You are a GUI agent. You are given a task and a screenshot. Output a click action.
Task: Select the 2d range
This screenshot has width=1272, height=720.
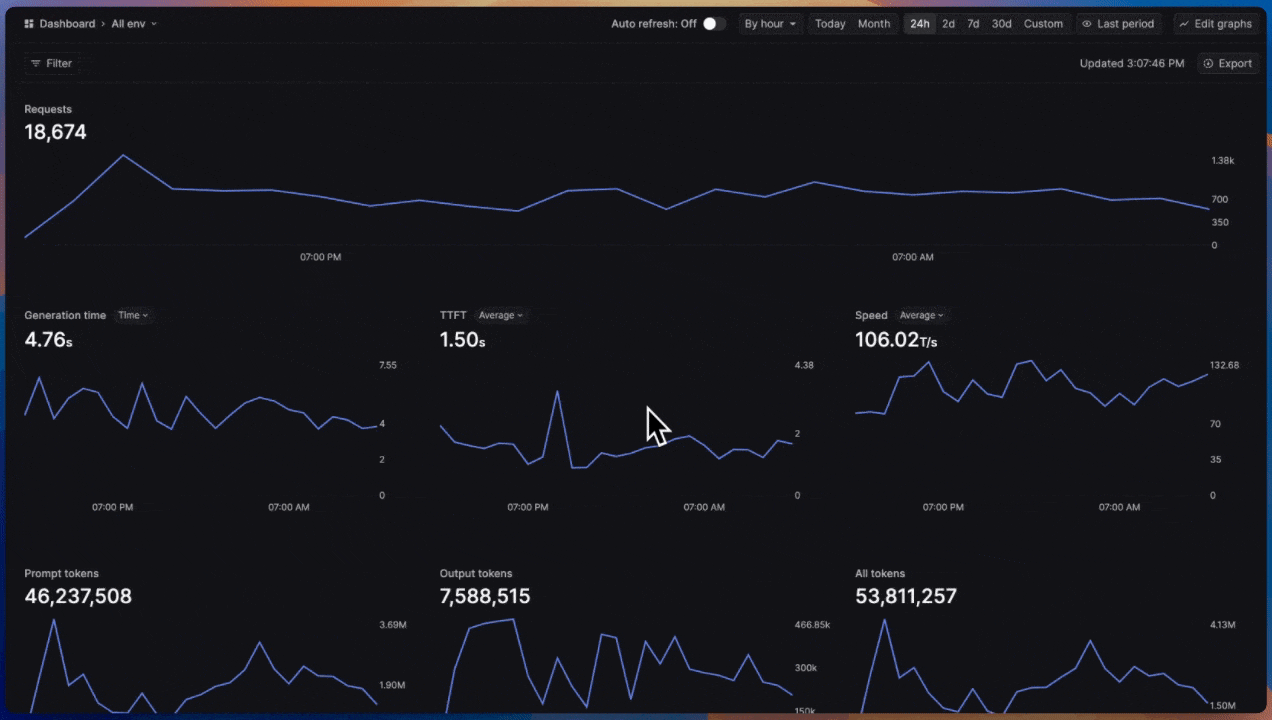[x=948, y=24]
